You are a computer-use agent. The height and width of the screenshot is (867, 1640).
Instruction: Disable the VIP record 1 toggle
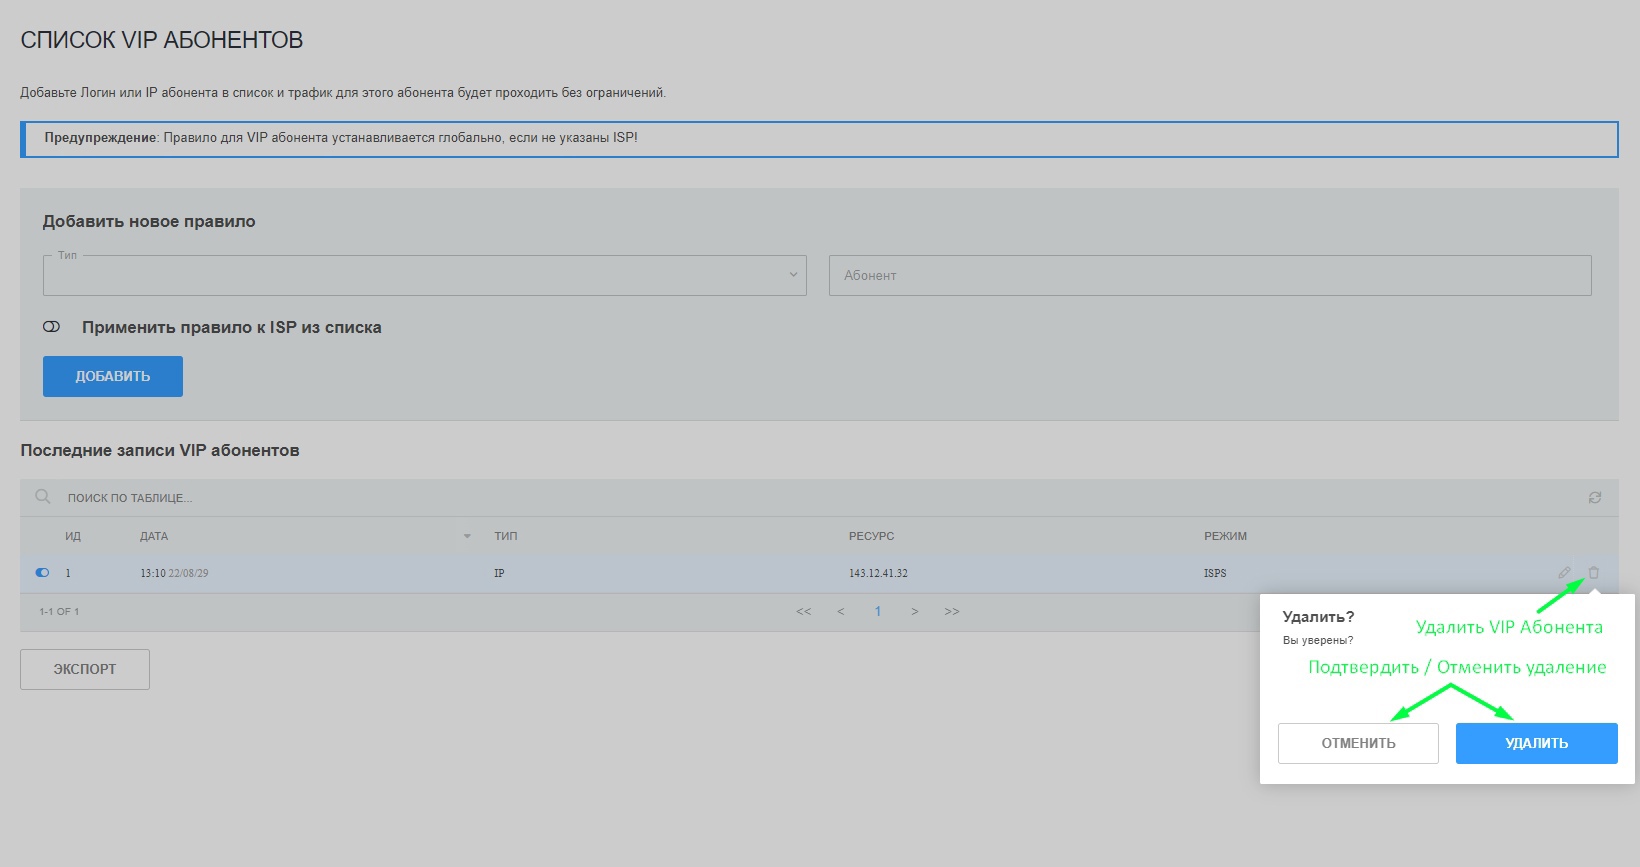[42, 573]
